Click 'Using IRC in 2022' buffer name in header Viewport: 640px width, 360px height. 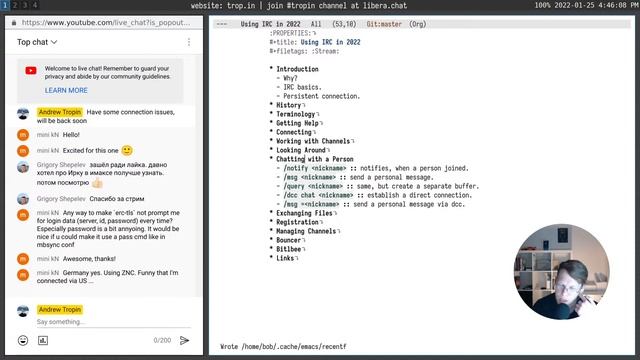tap(270, 24)
